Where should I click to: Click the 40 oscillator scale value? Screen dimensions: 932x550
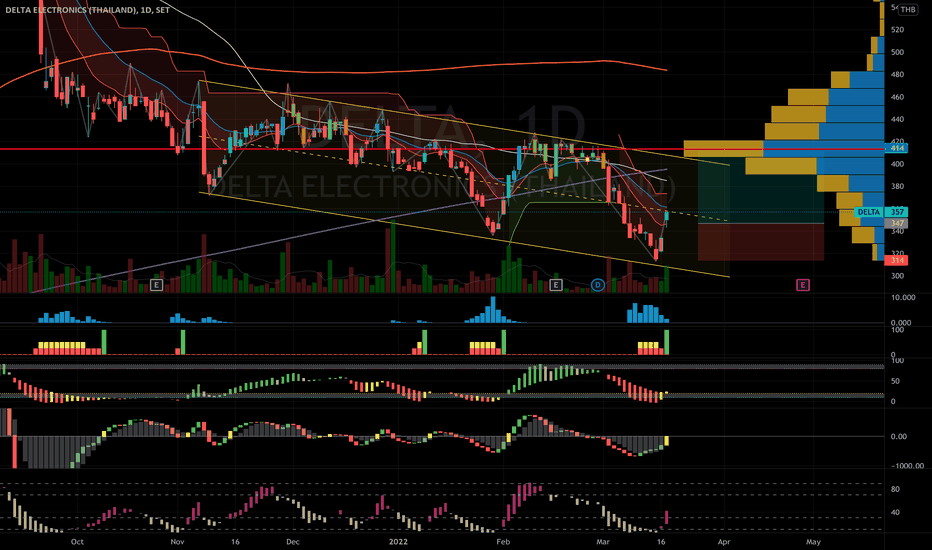(x=895, y=513)
